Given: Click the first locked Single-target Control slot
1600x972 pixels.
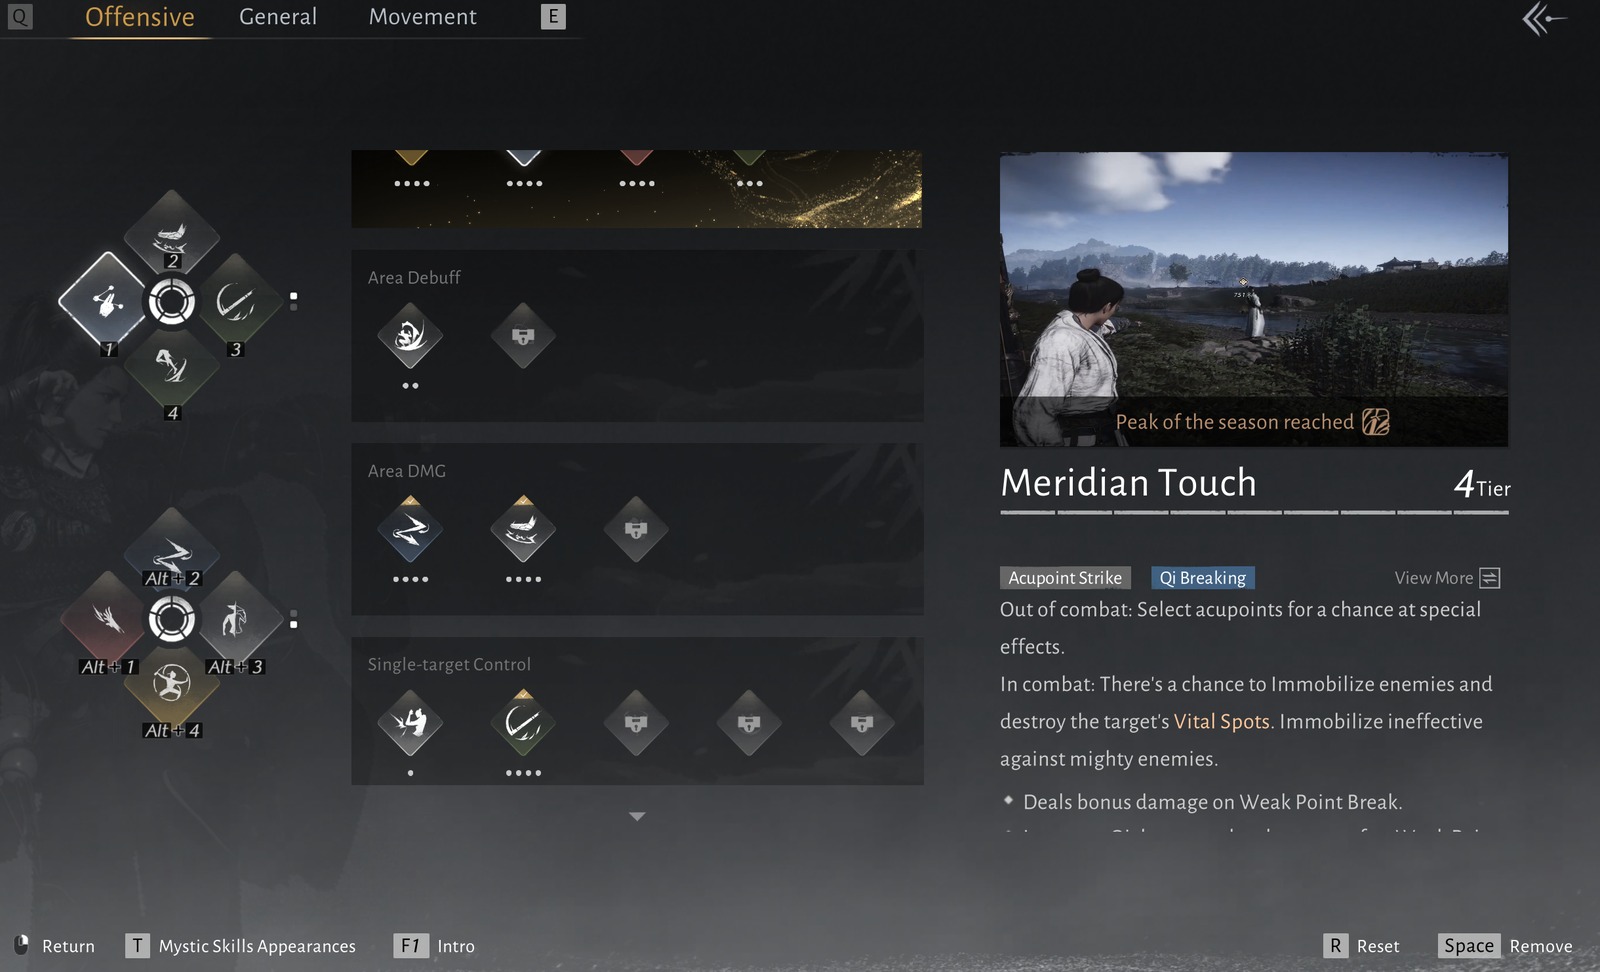Looking at the screenshot, I should pyautogui.click(x=636, y=722).
